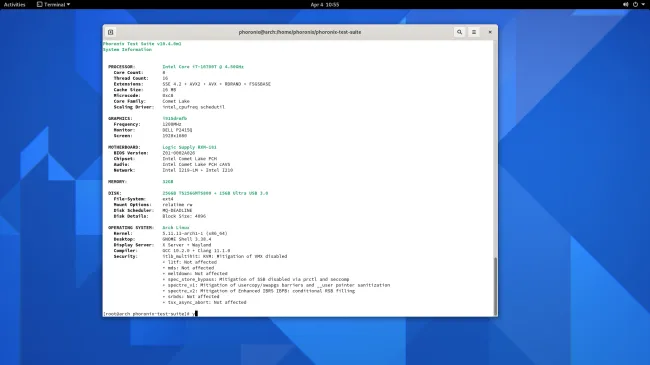Click the 'meltdown: Not affected' line

195,274
